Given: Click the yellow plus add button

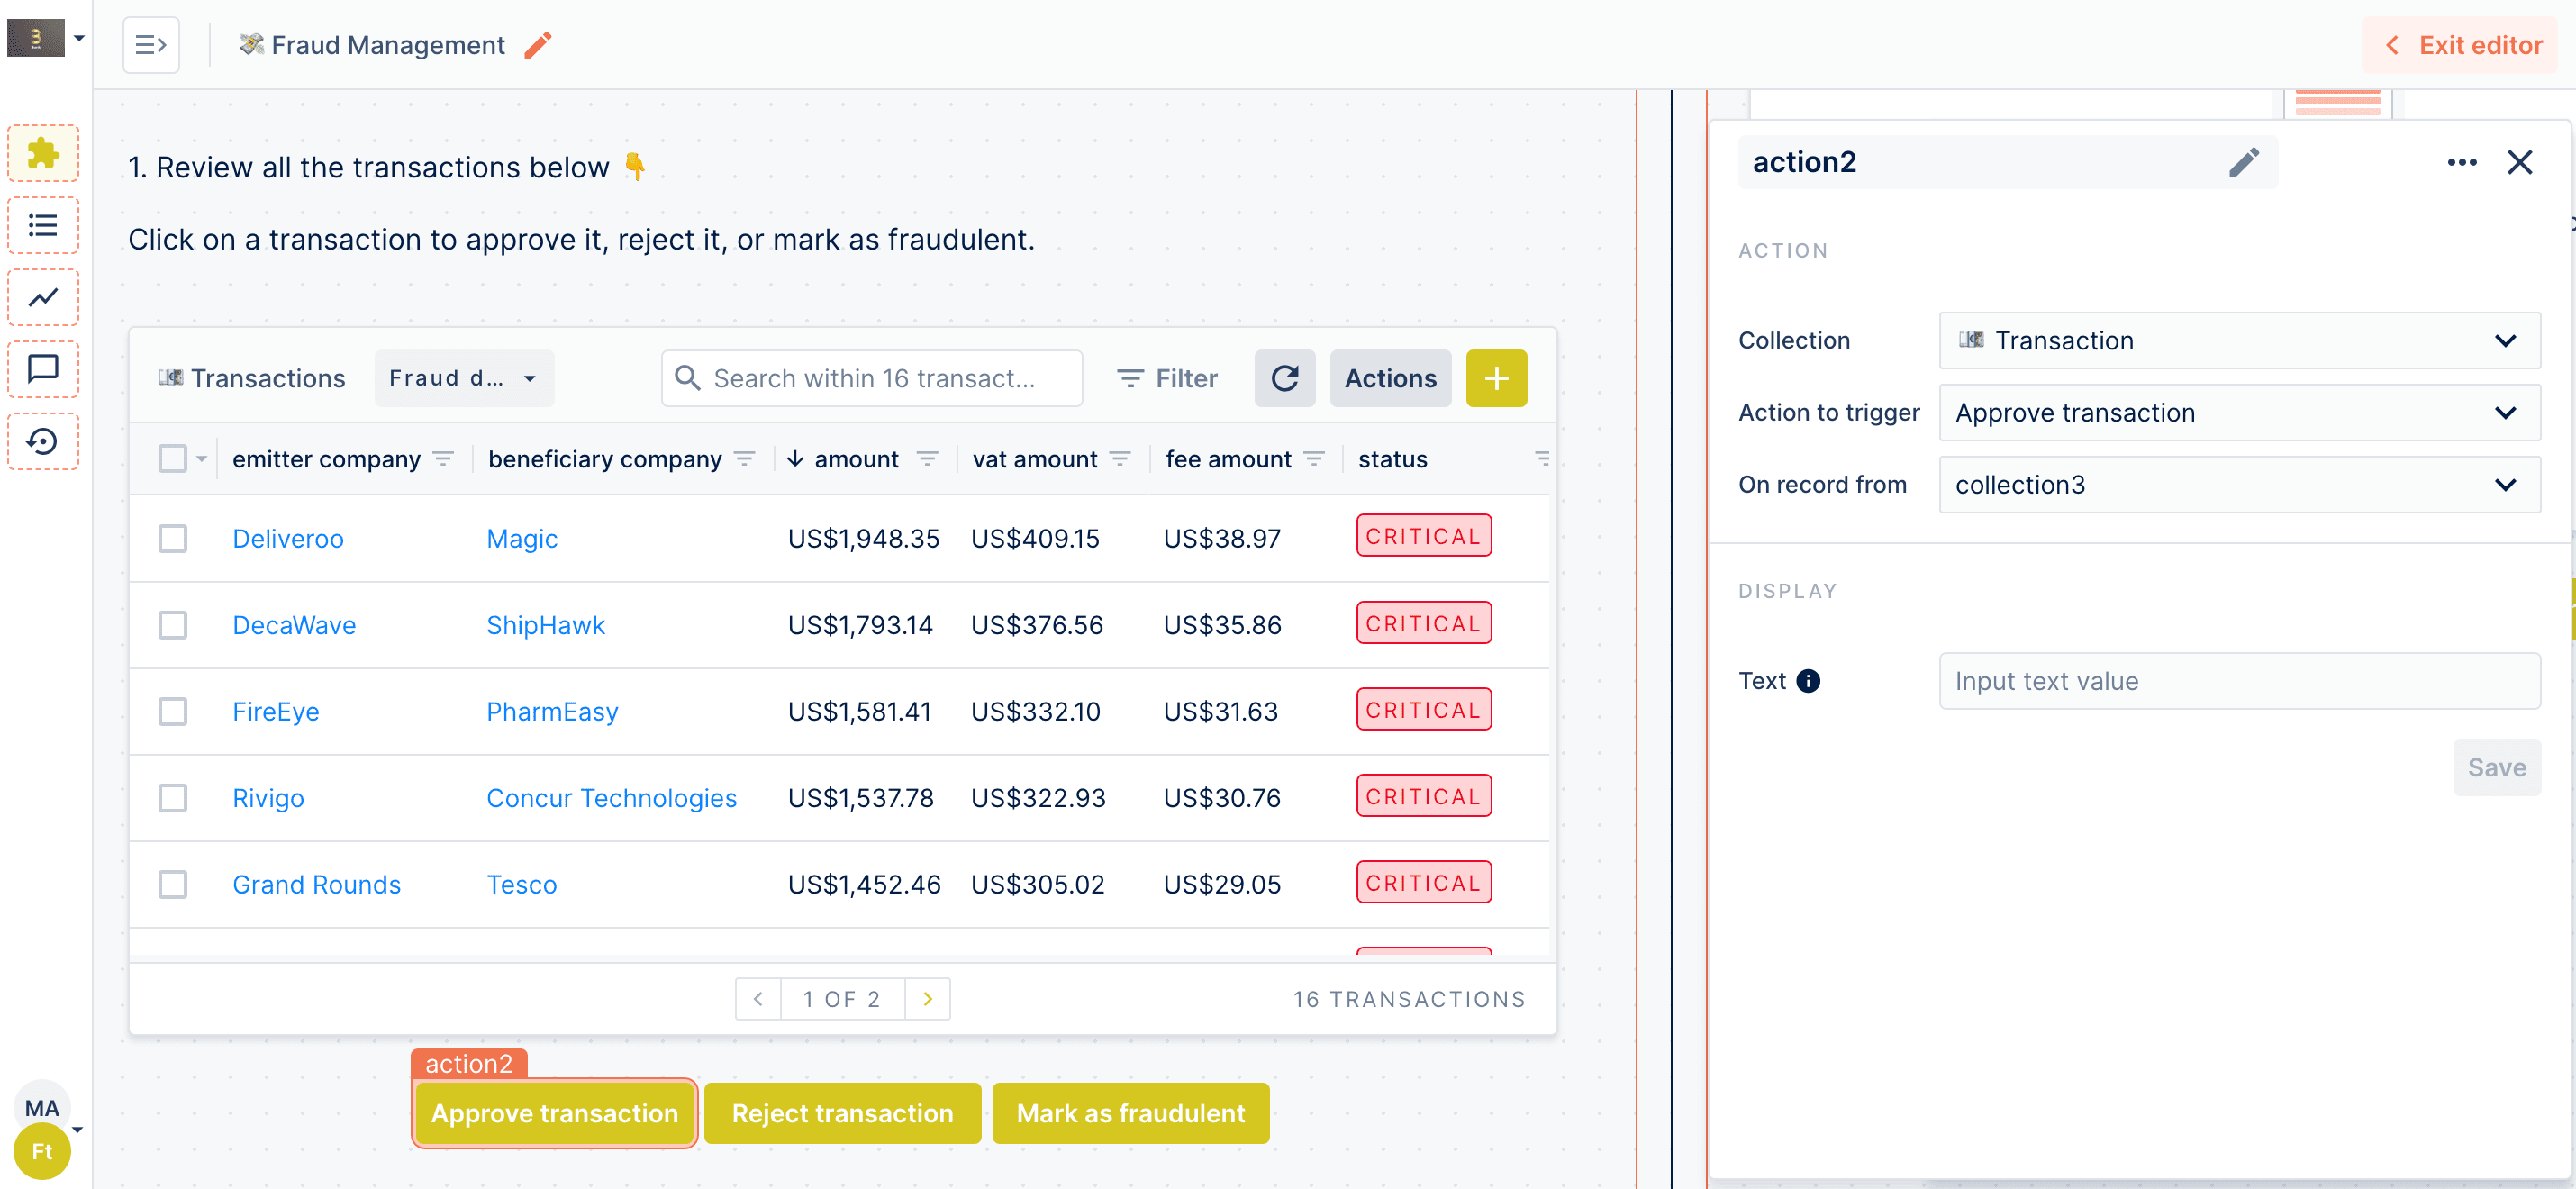Looking at the screenshot, I should point(1495,378).
